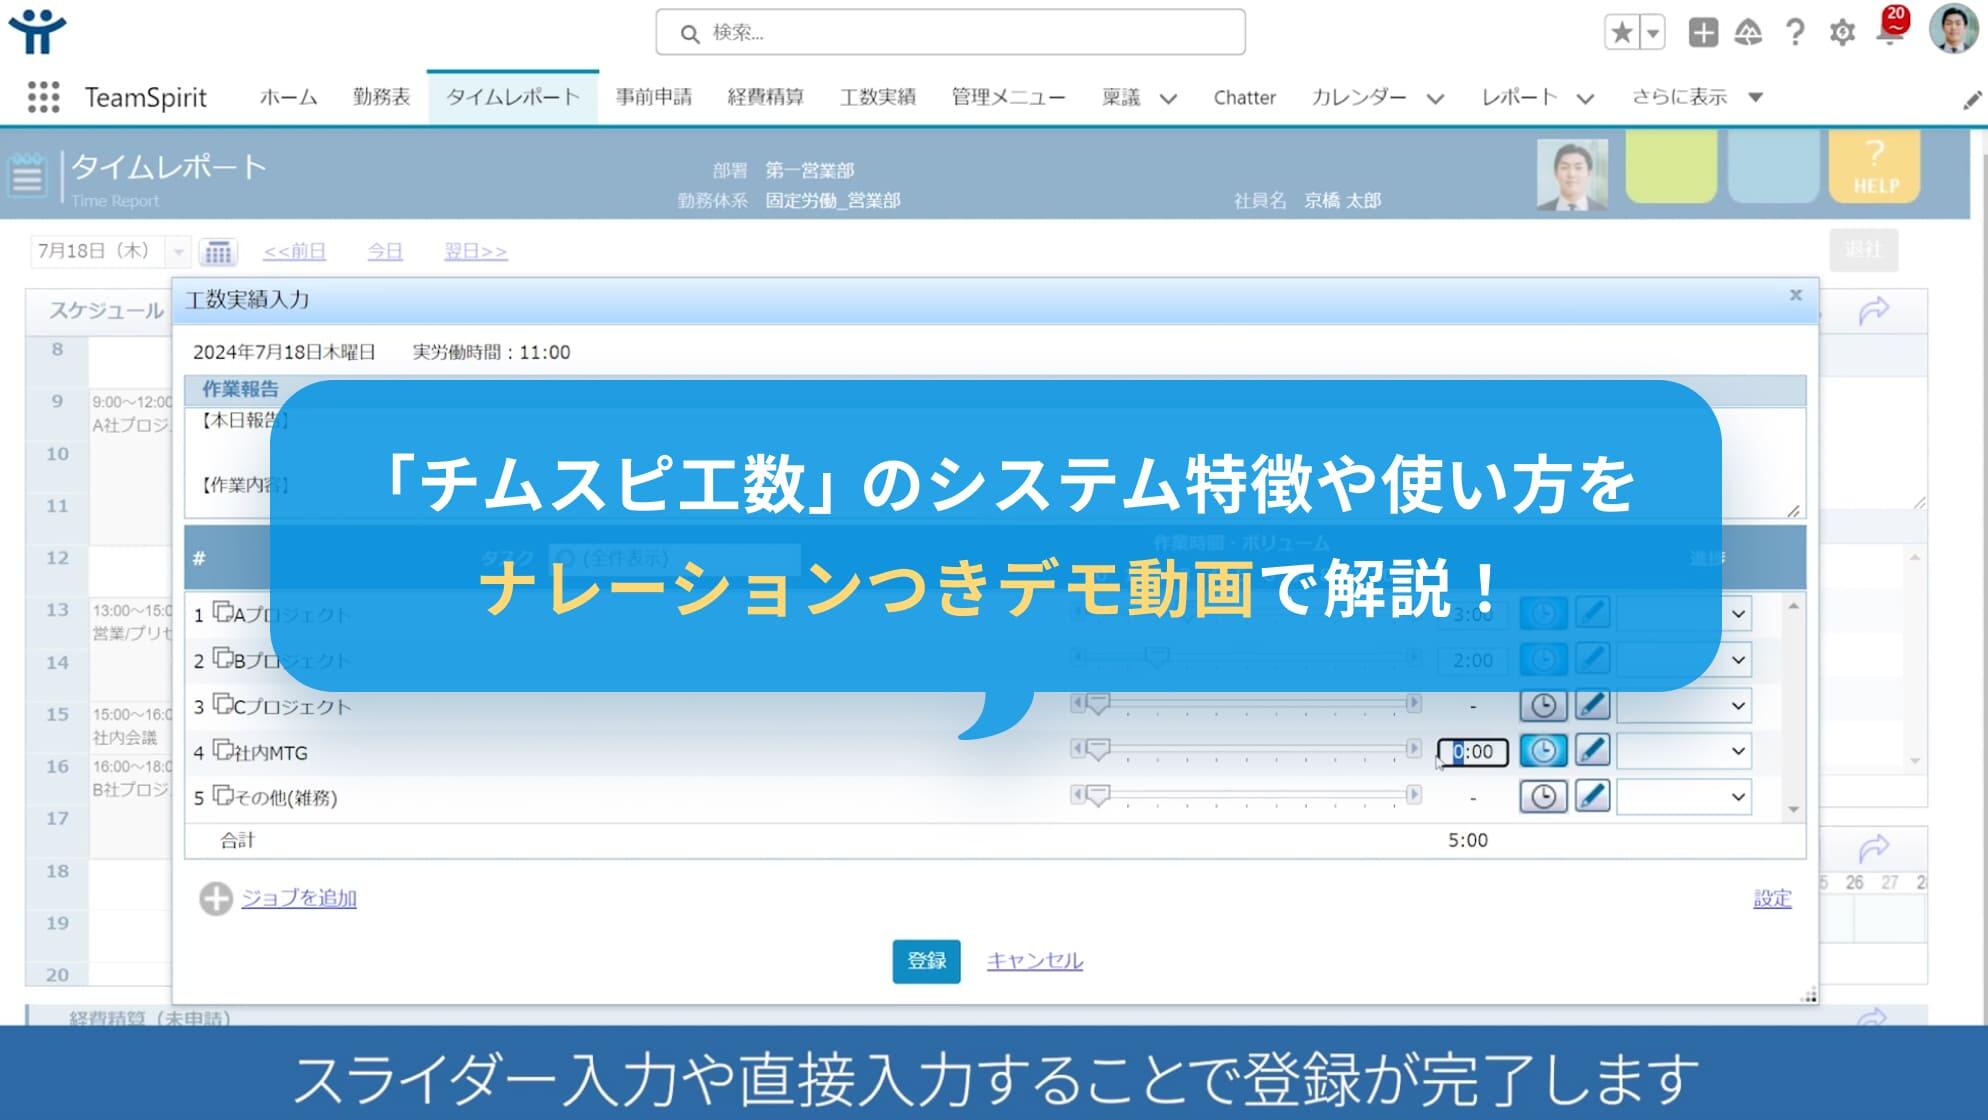1988x1120 pixels.
Task: Click pencil edit icon for Cプロジェクト row
Action: [x=1592, y=705]
